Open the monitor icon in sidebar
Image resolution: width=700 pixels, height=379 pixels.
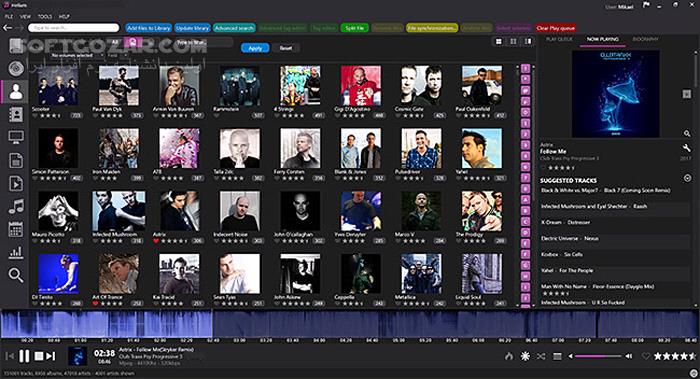(x=16, y=137)
